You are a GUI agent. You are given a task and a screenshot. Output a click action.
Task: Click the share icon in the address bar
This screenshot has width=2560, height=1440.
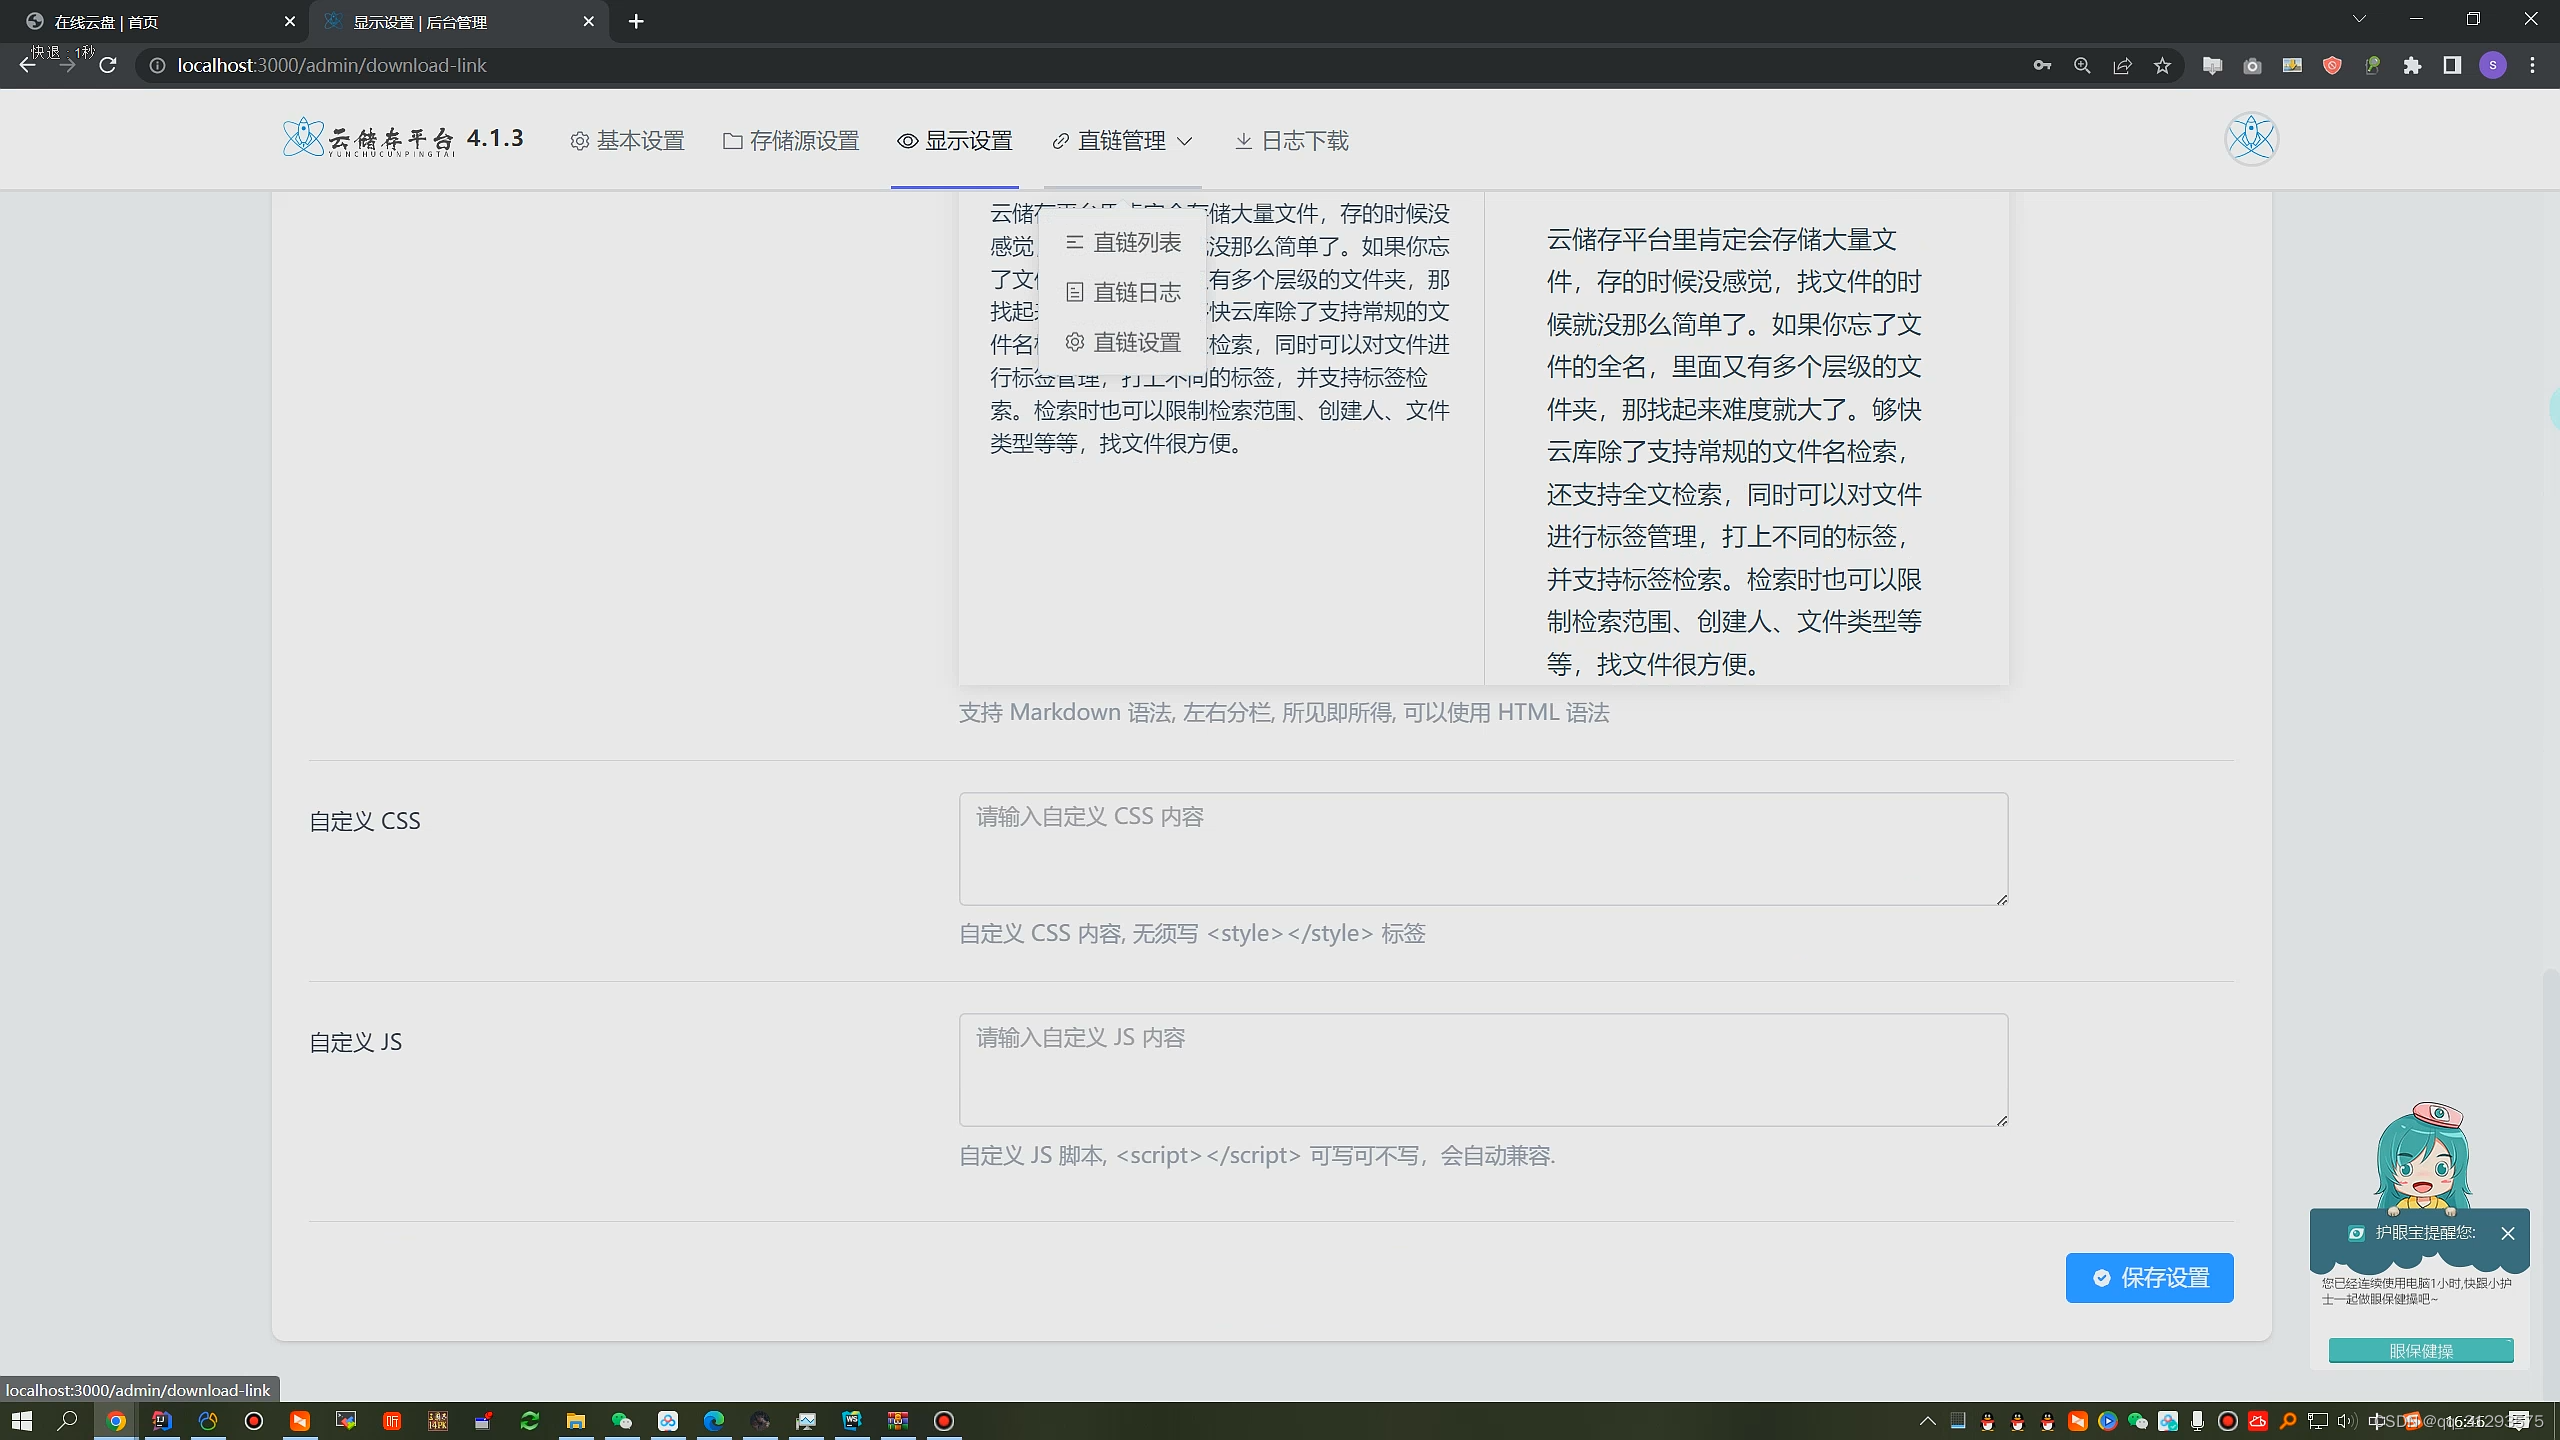tap(2122, 65)
